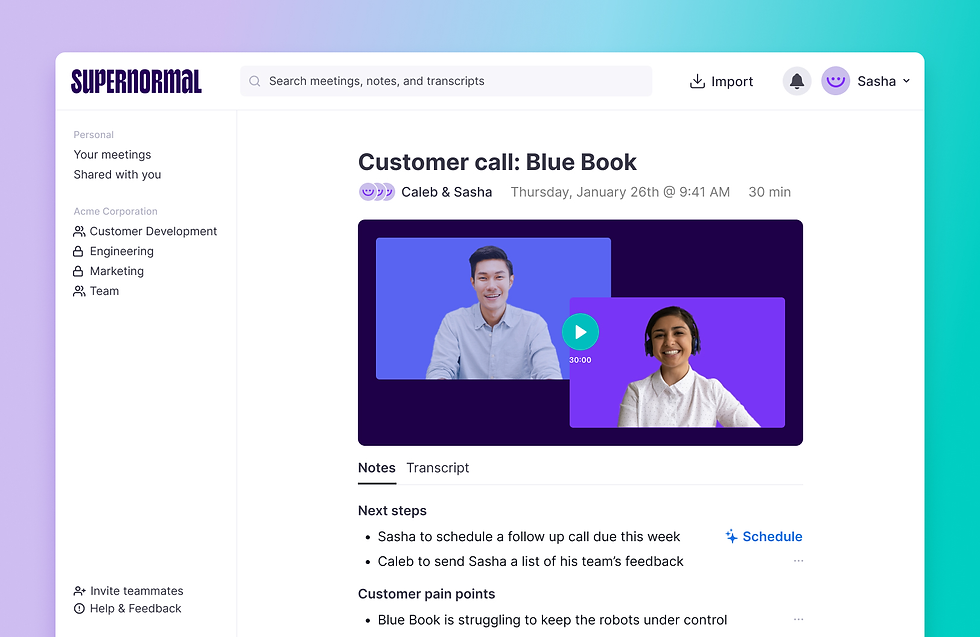
Task: Click the Marketing lock icon
Action: click(78, 271)
